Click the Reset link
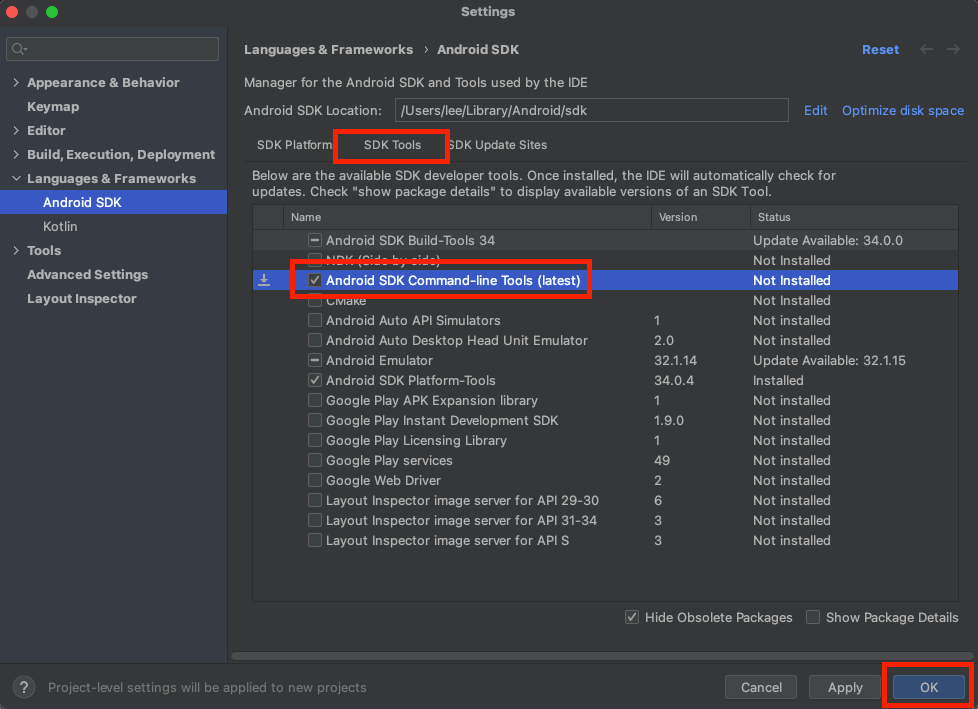 click(x=880, y=49)
